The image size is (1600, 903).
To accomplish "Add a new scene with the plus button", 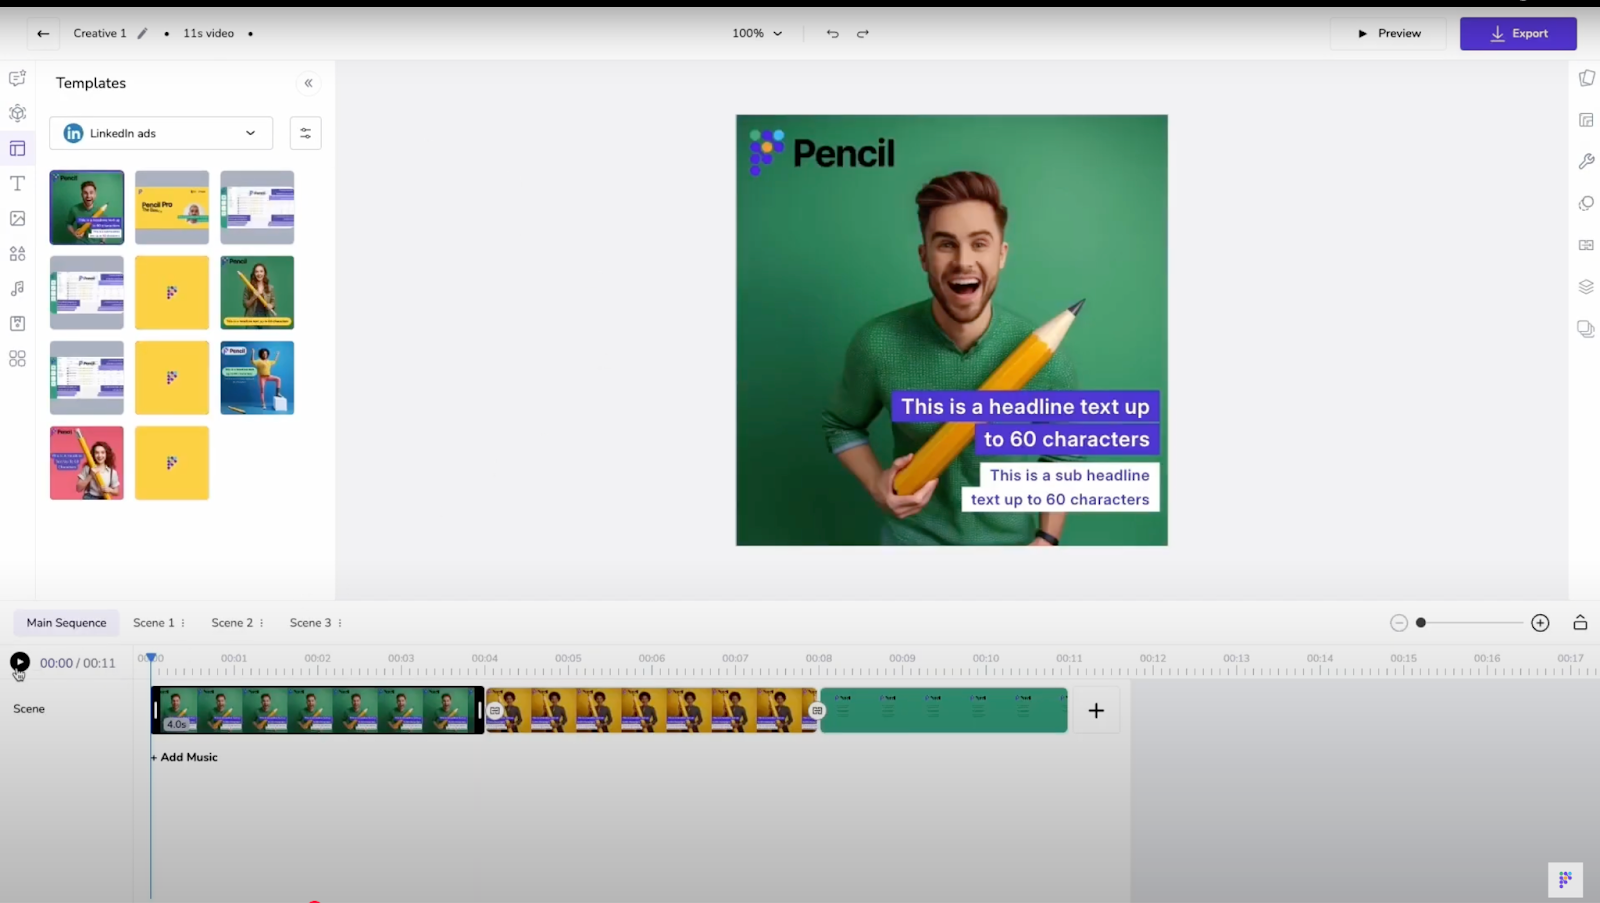I will [1096, 710].
